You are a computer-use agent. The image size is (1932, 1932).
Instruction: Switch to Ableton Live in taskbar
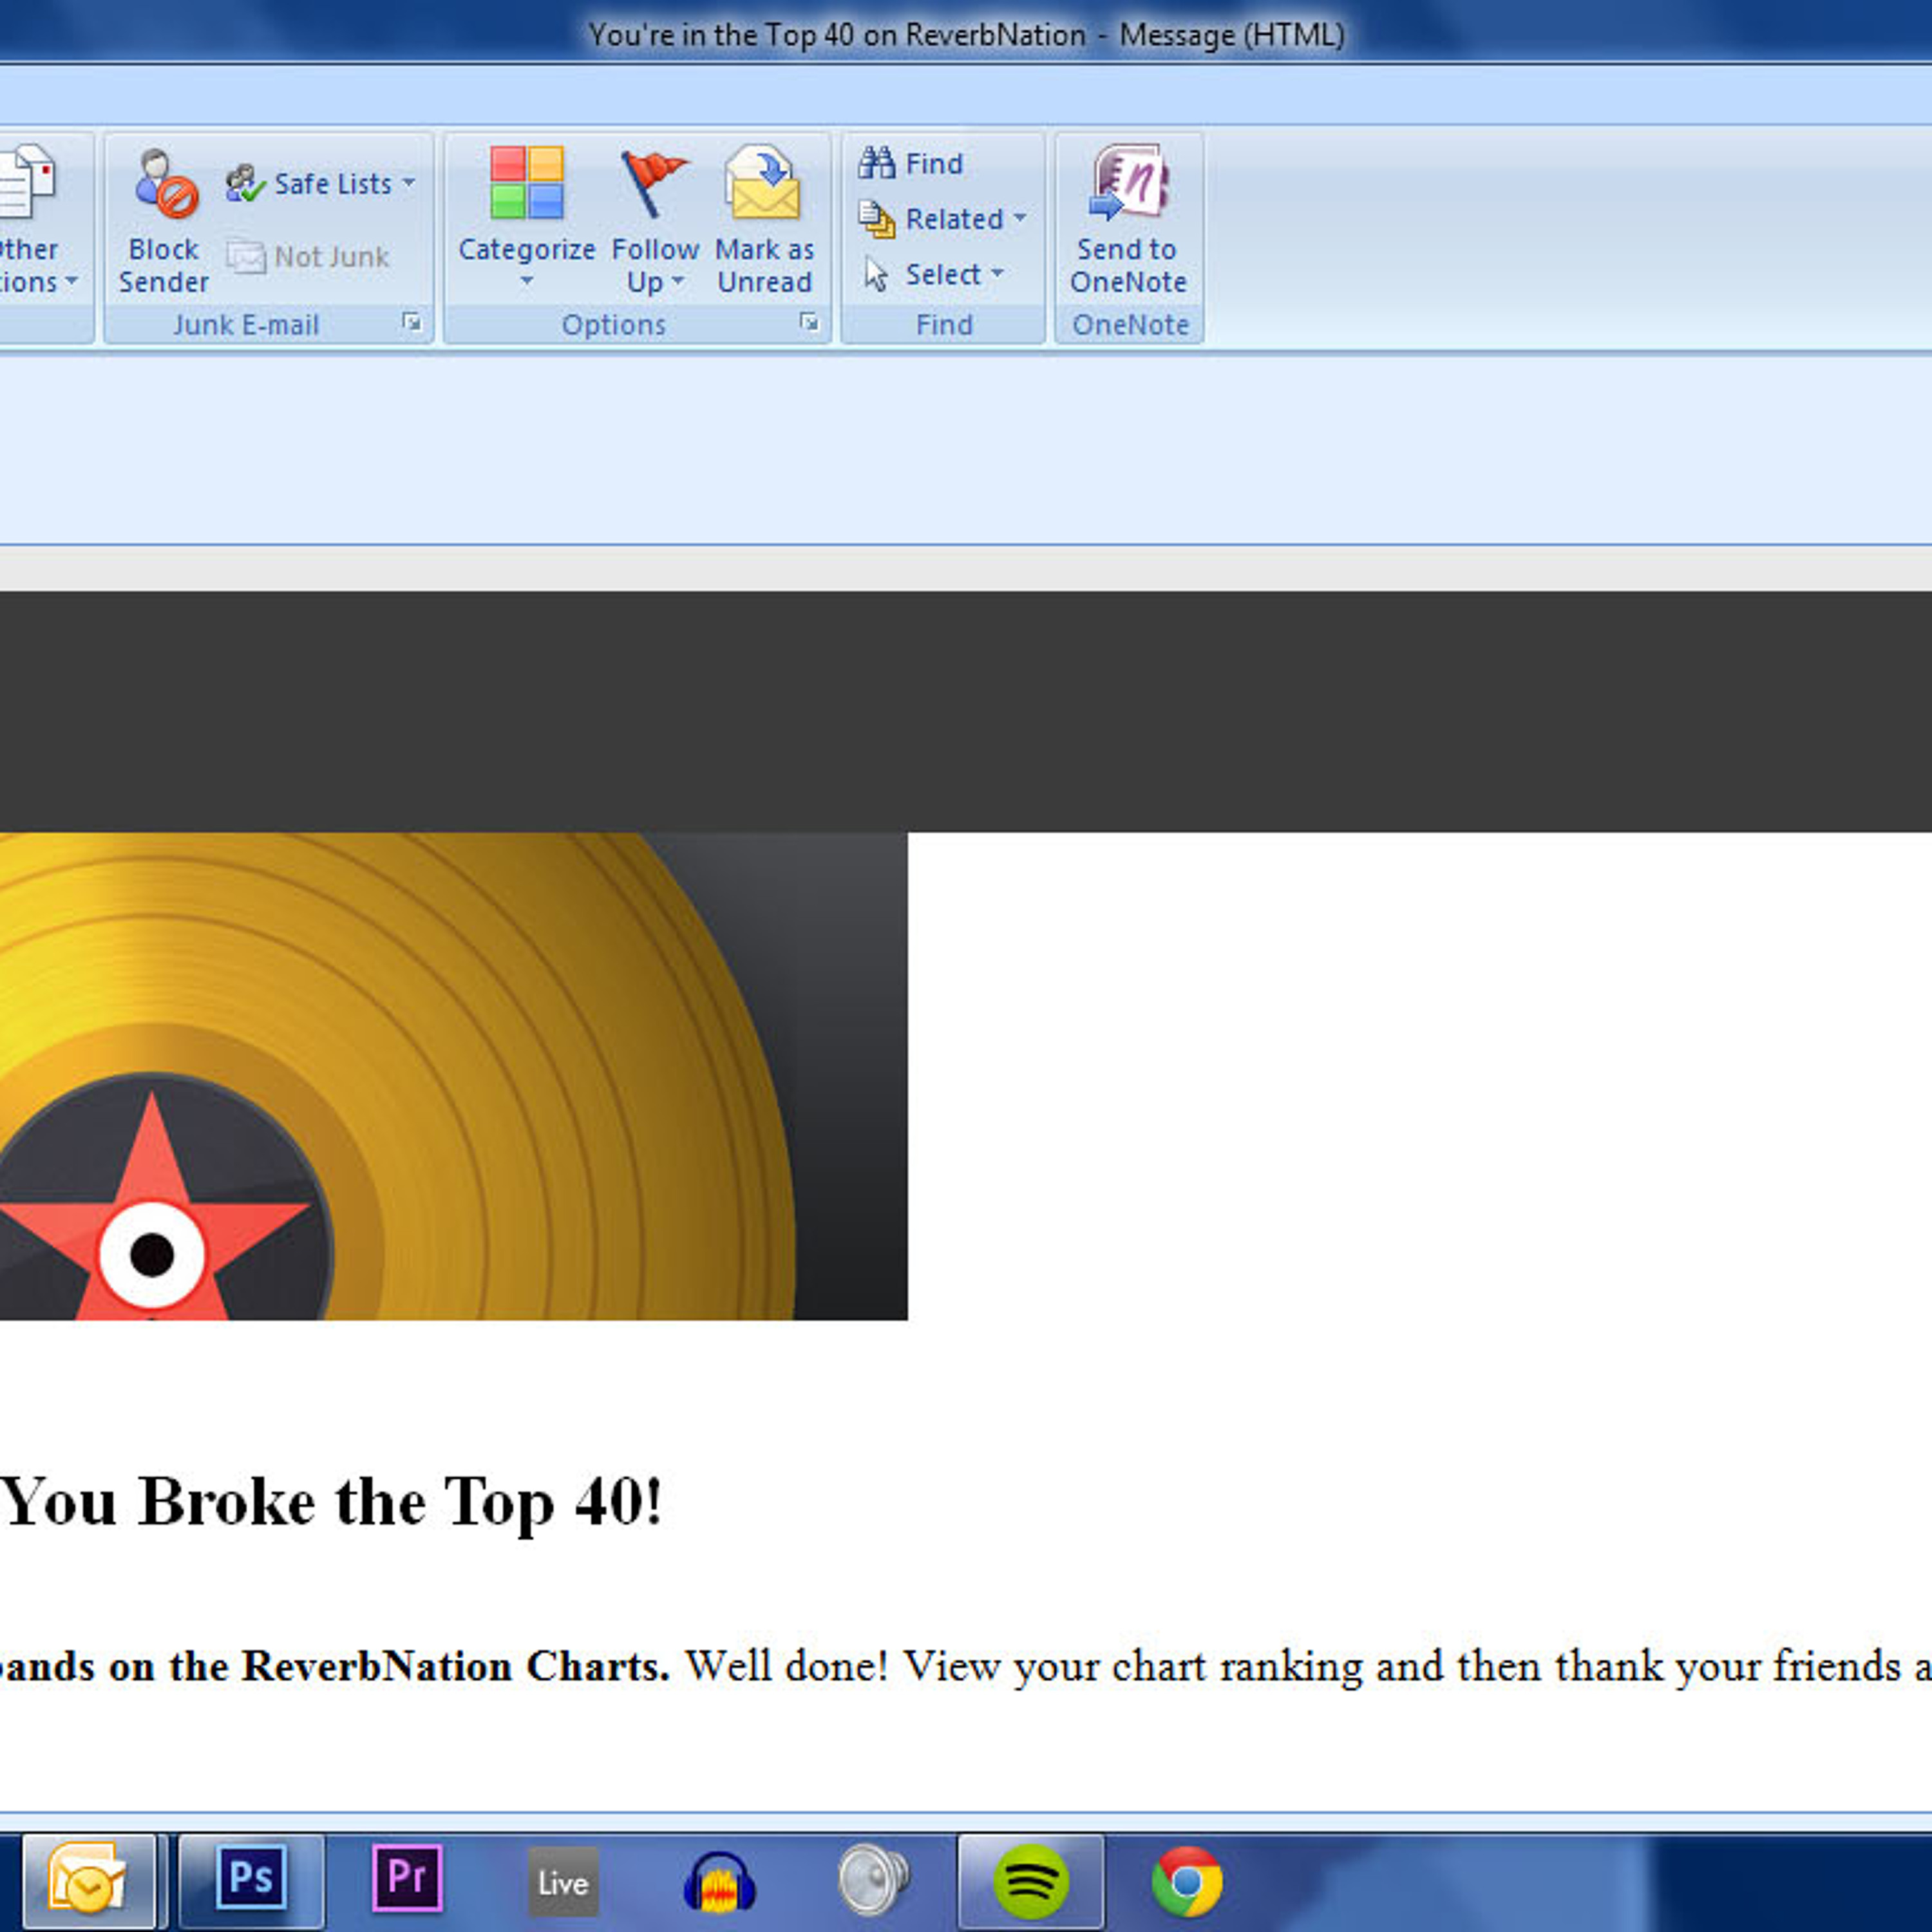[563, 1882]
